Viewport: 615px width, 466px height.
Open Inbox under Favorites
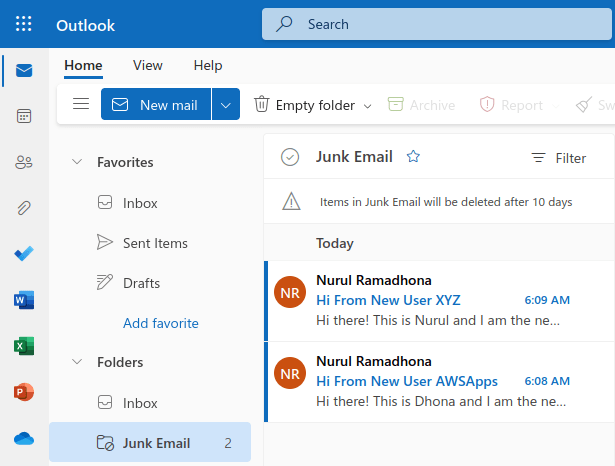[140, 203]
